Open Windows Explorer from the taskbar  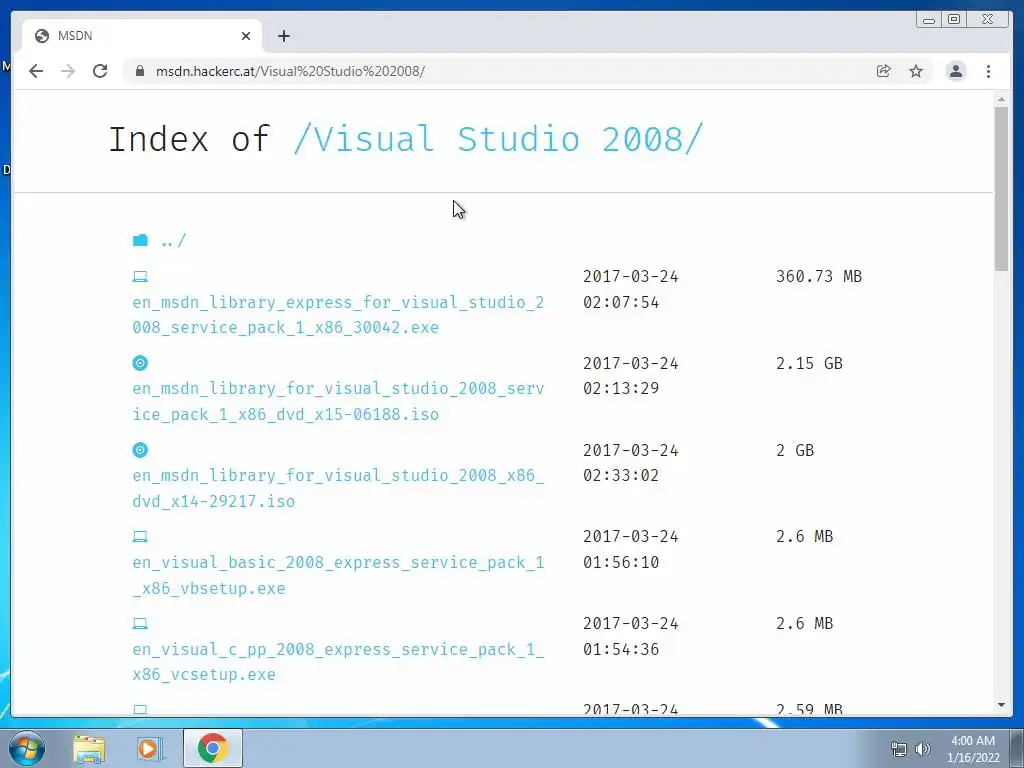click(x=89, y=749)
